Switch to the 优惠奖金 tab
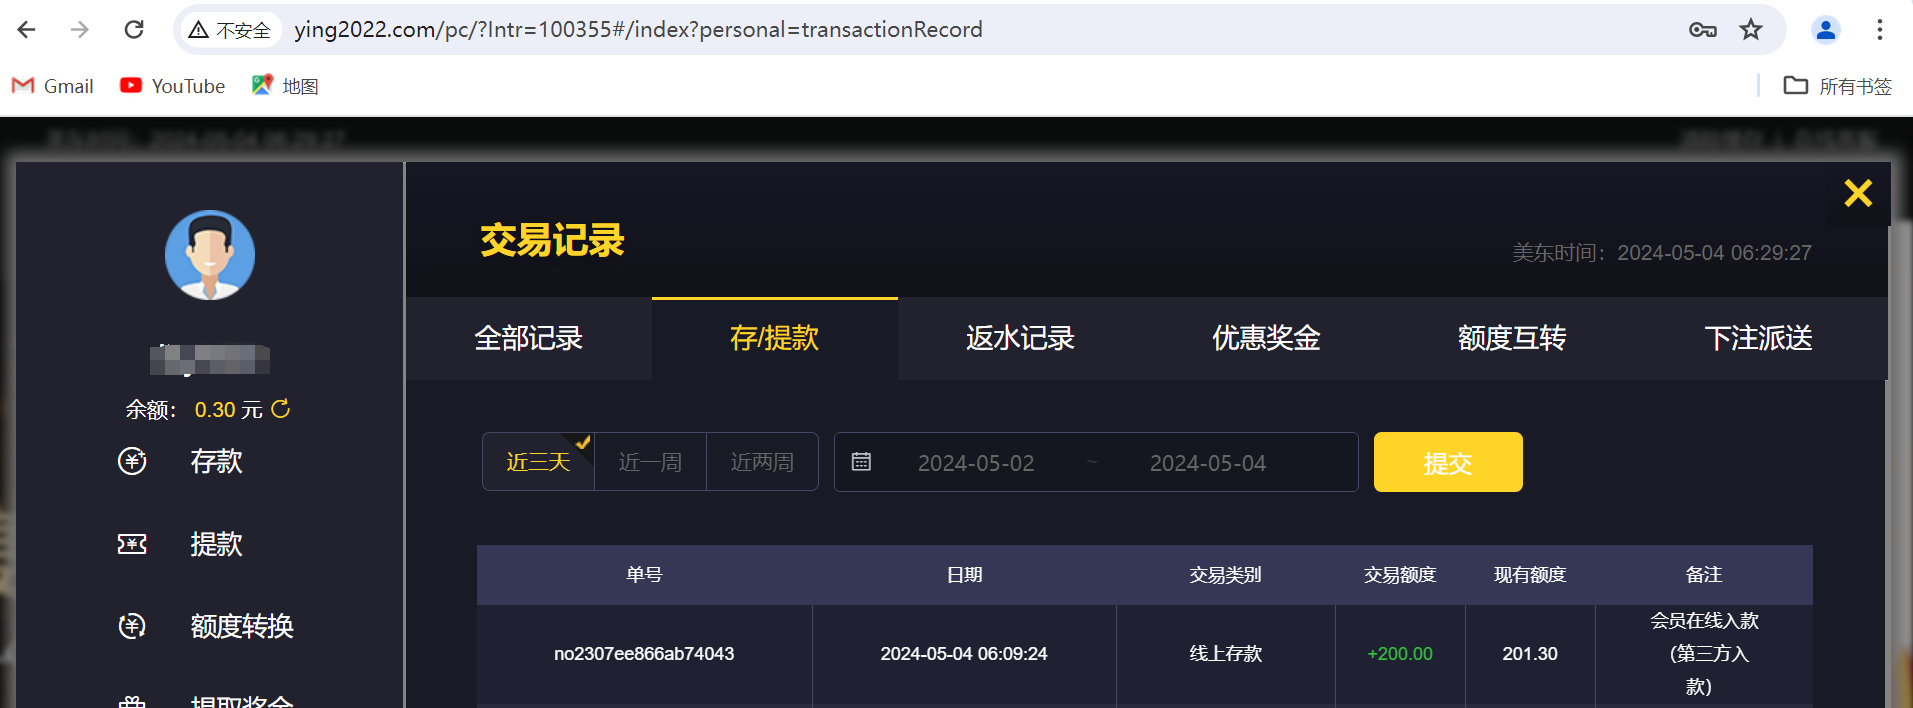 [1266, 338]
